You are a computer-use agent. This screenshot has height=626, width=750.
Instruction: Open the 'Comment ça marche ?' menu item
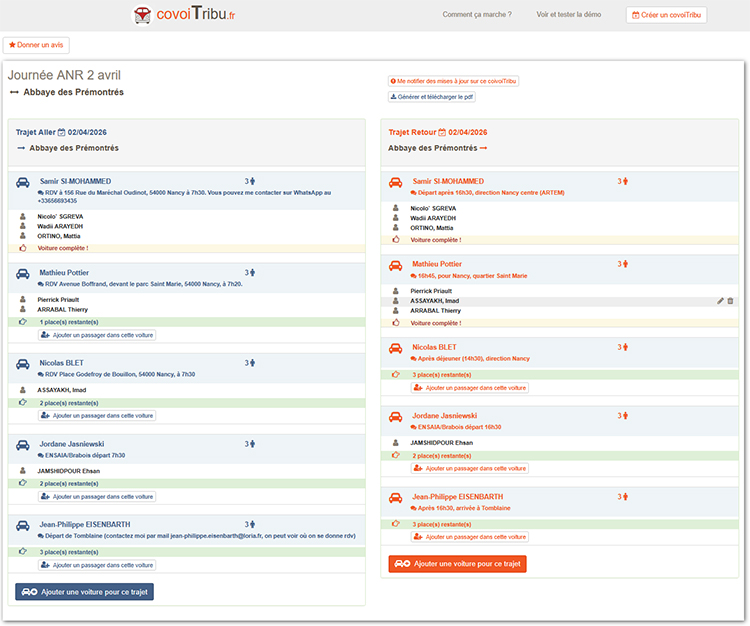(477, 15)
